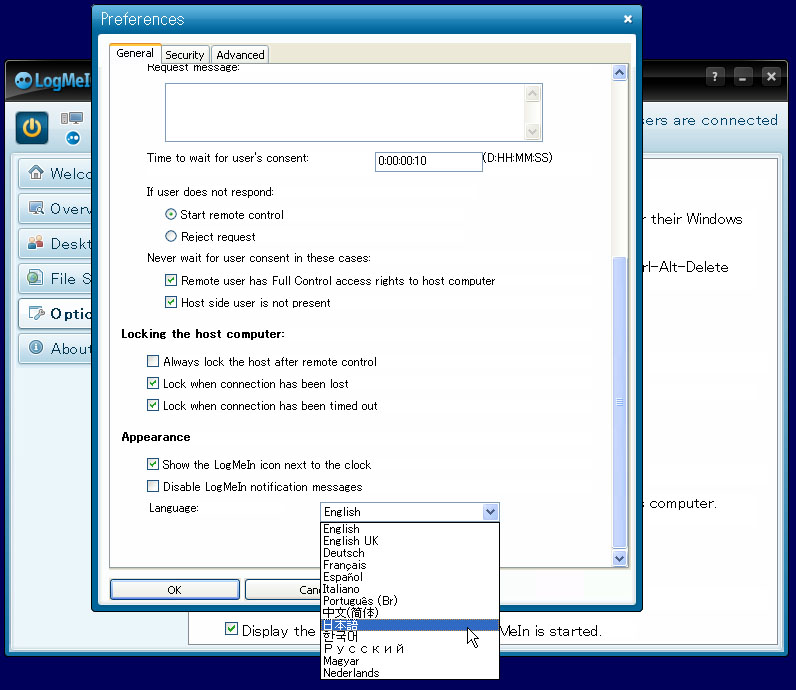Click the OK button
The height and width of the screenshot is (690, 796).
[x=175, y=589]
